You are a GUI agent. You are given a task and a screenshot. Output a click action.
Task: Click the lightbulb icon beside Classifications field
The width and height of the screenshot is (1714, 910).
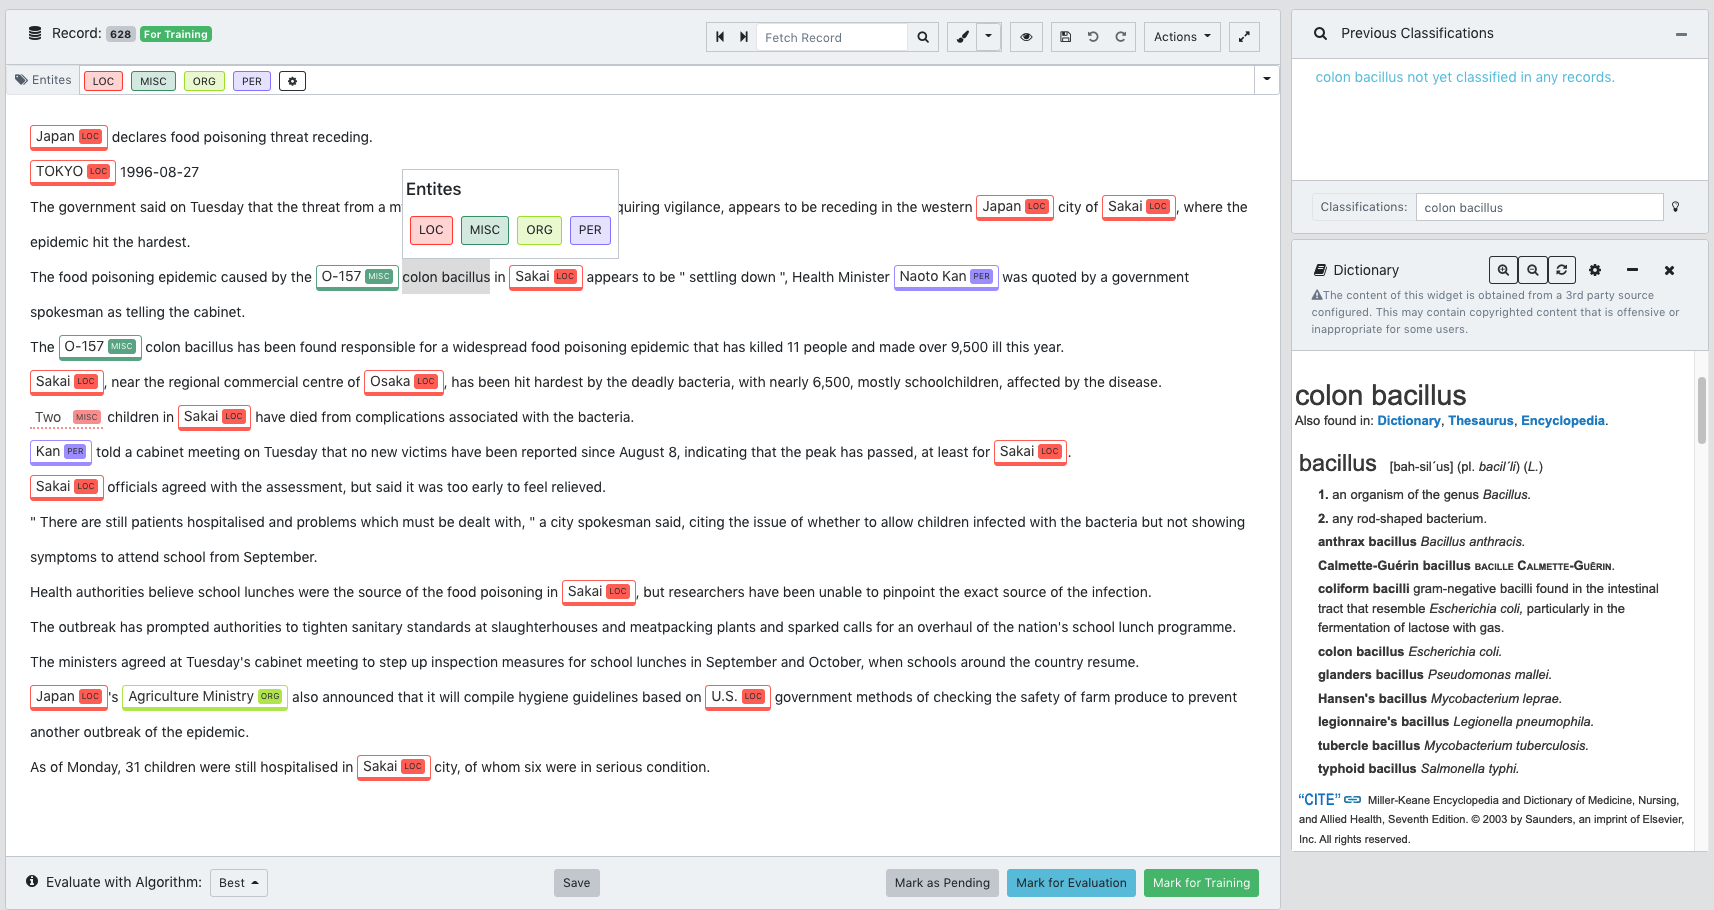pos(1676,207)
